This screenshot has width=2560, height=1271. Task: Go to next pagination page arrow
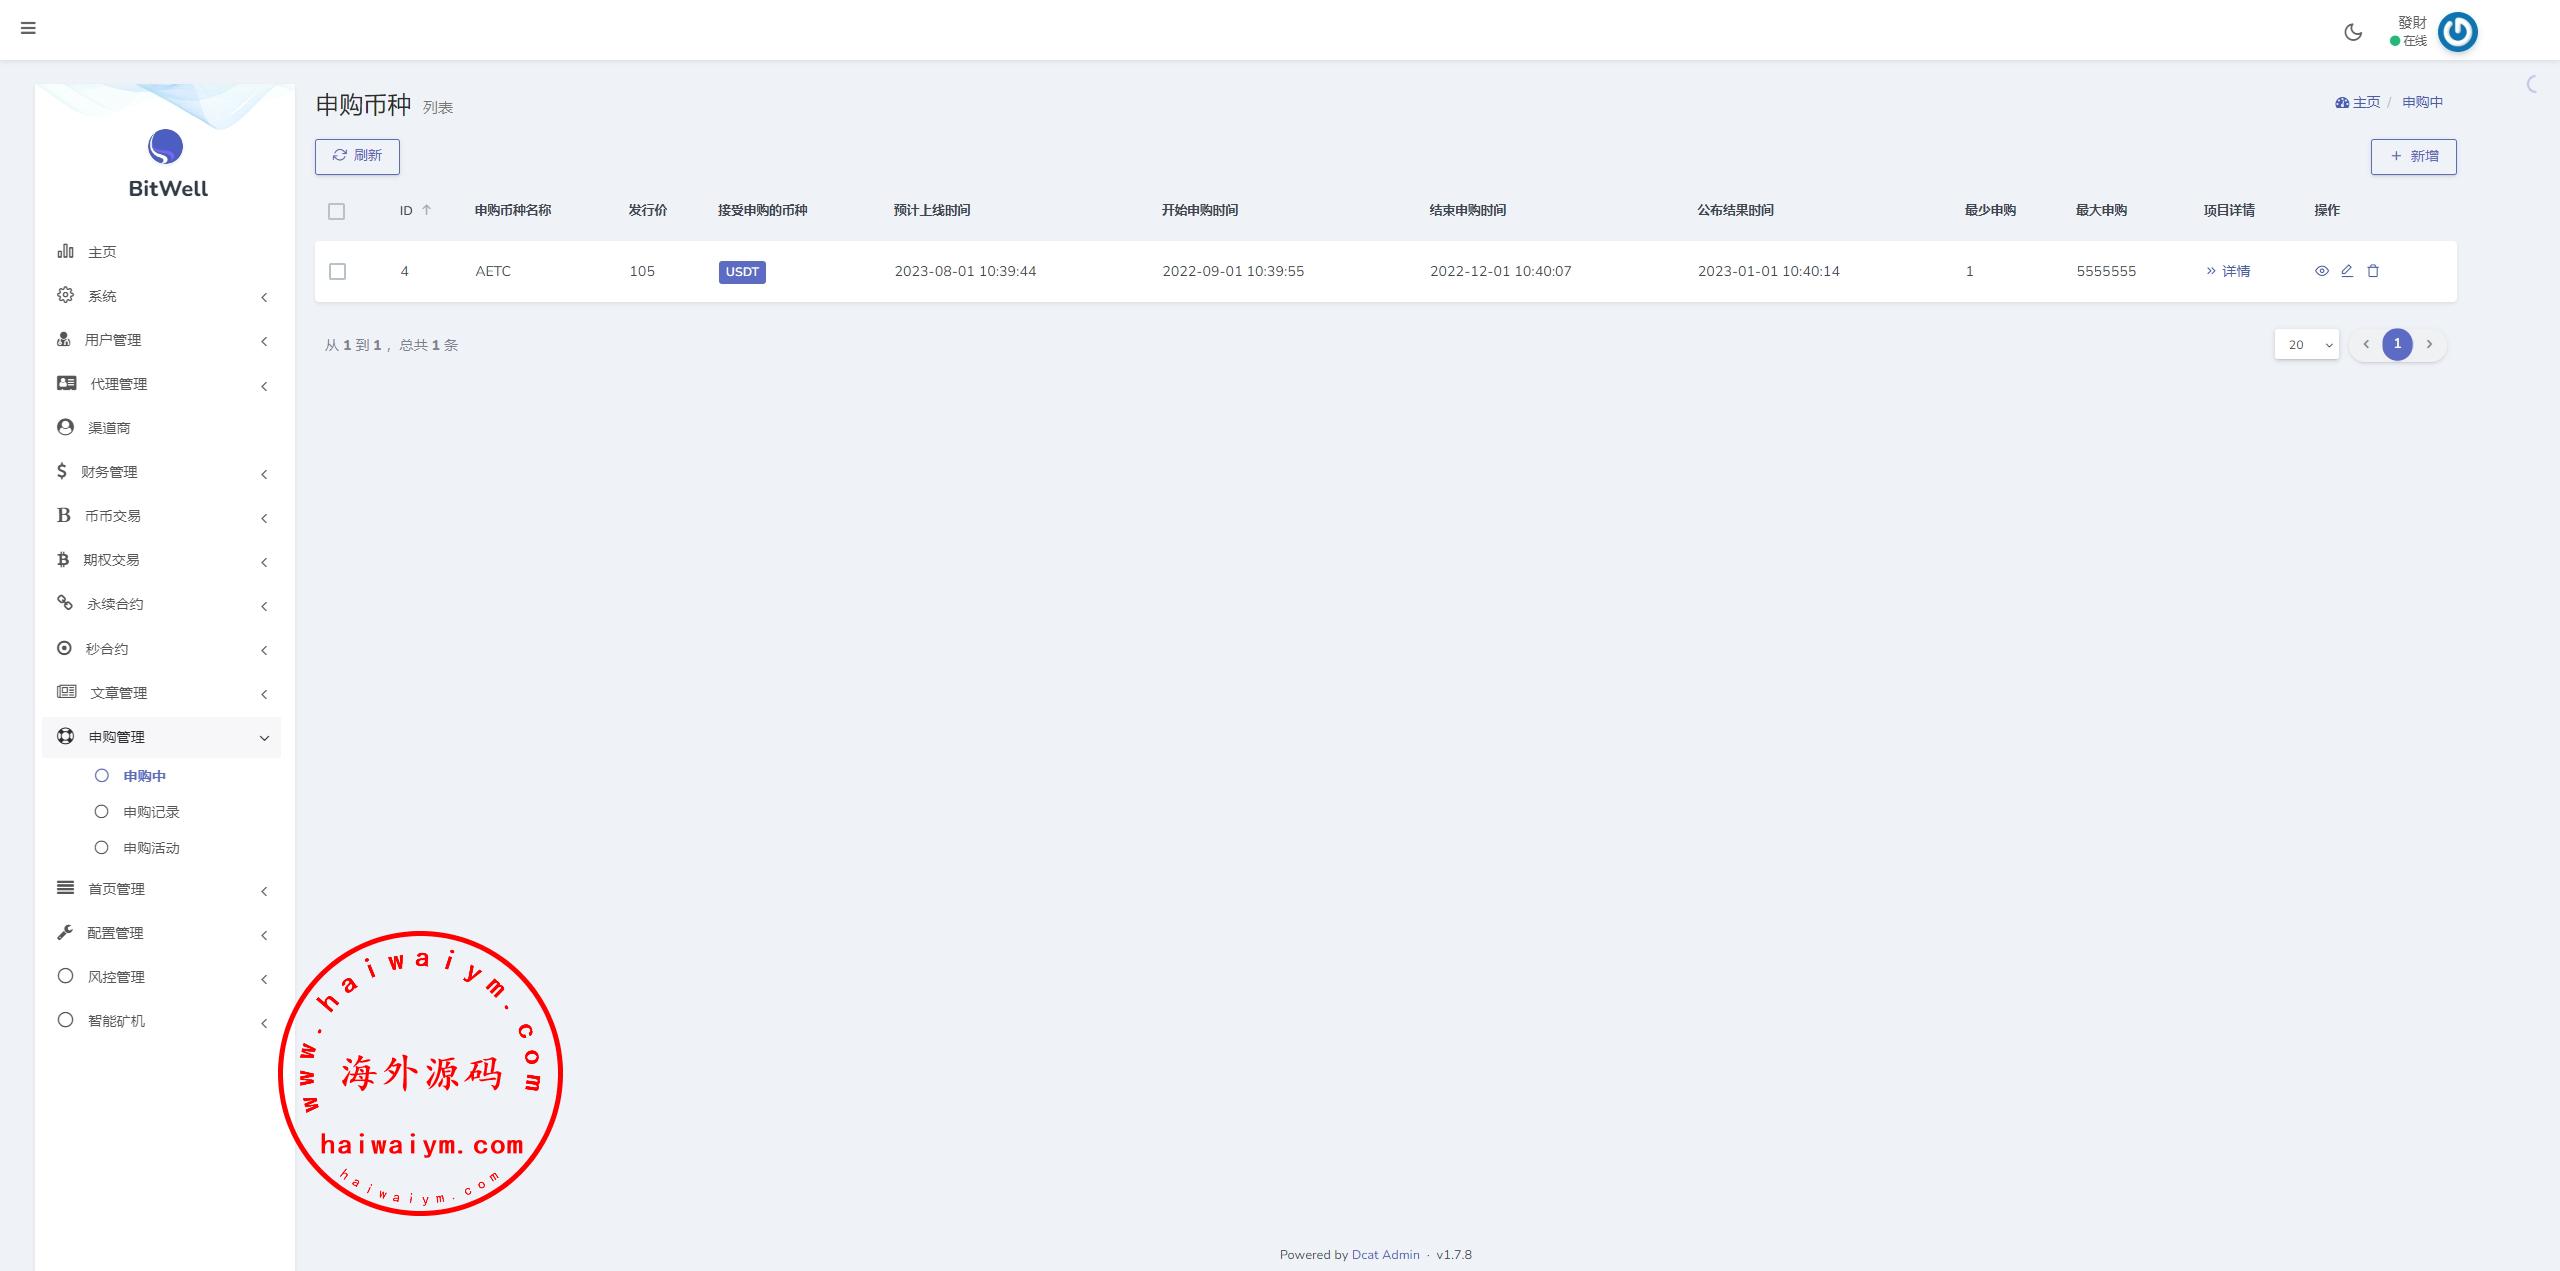(2429, 344)
